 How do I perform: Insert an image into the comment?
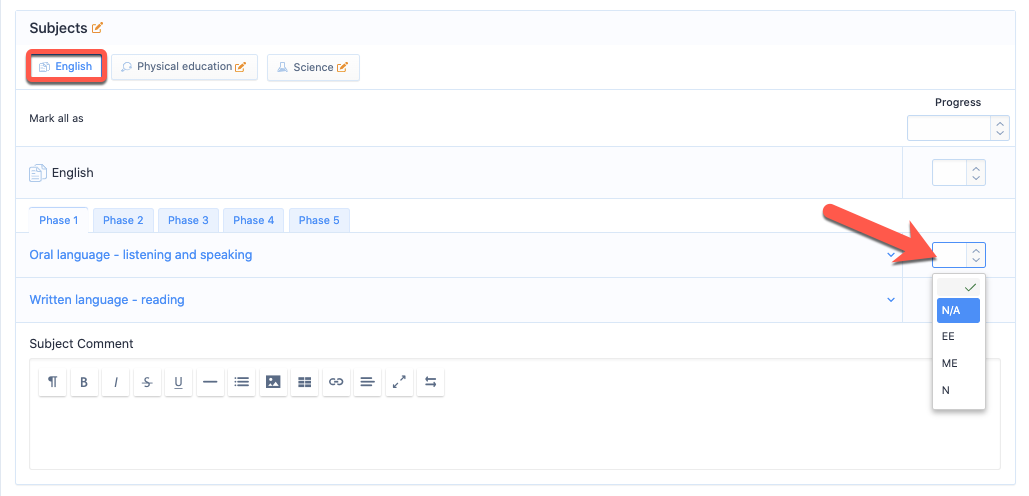pyautogui.click(x=272, y=382)
